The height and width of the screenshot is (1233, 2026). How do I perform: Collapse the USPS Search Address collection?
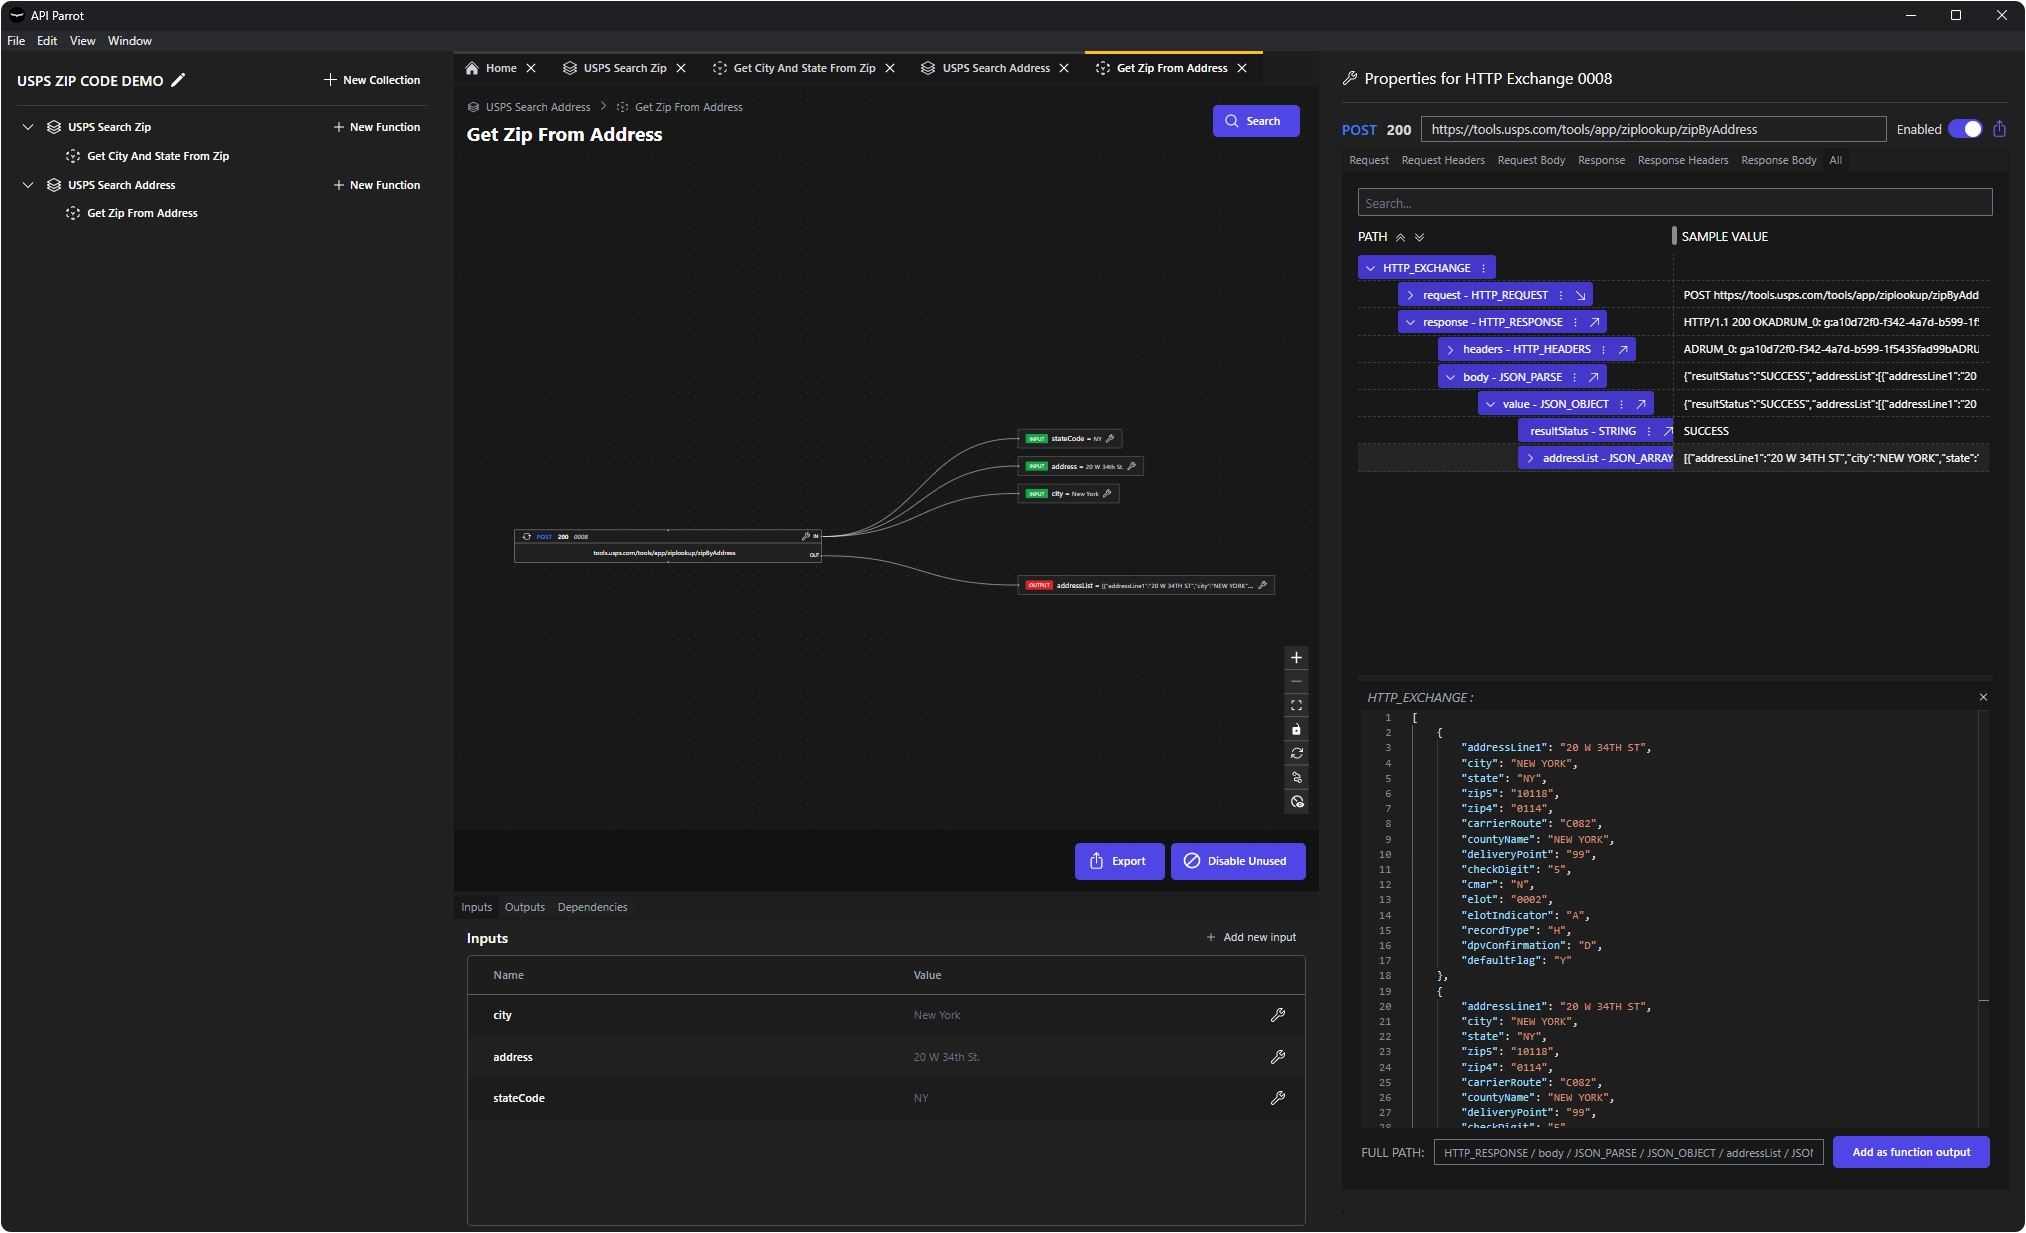pyautogui.click(x=28, y=185)
